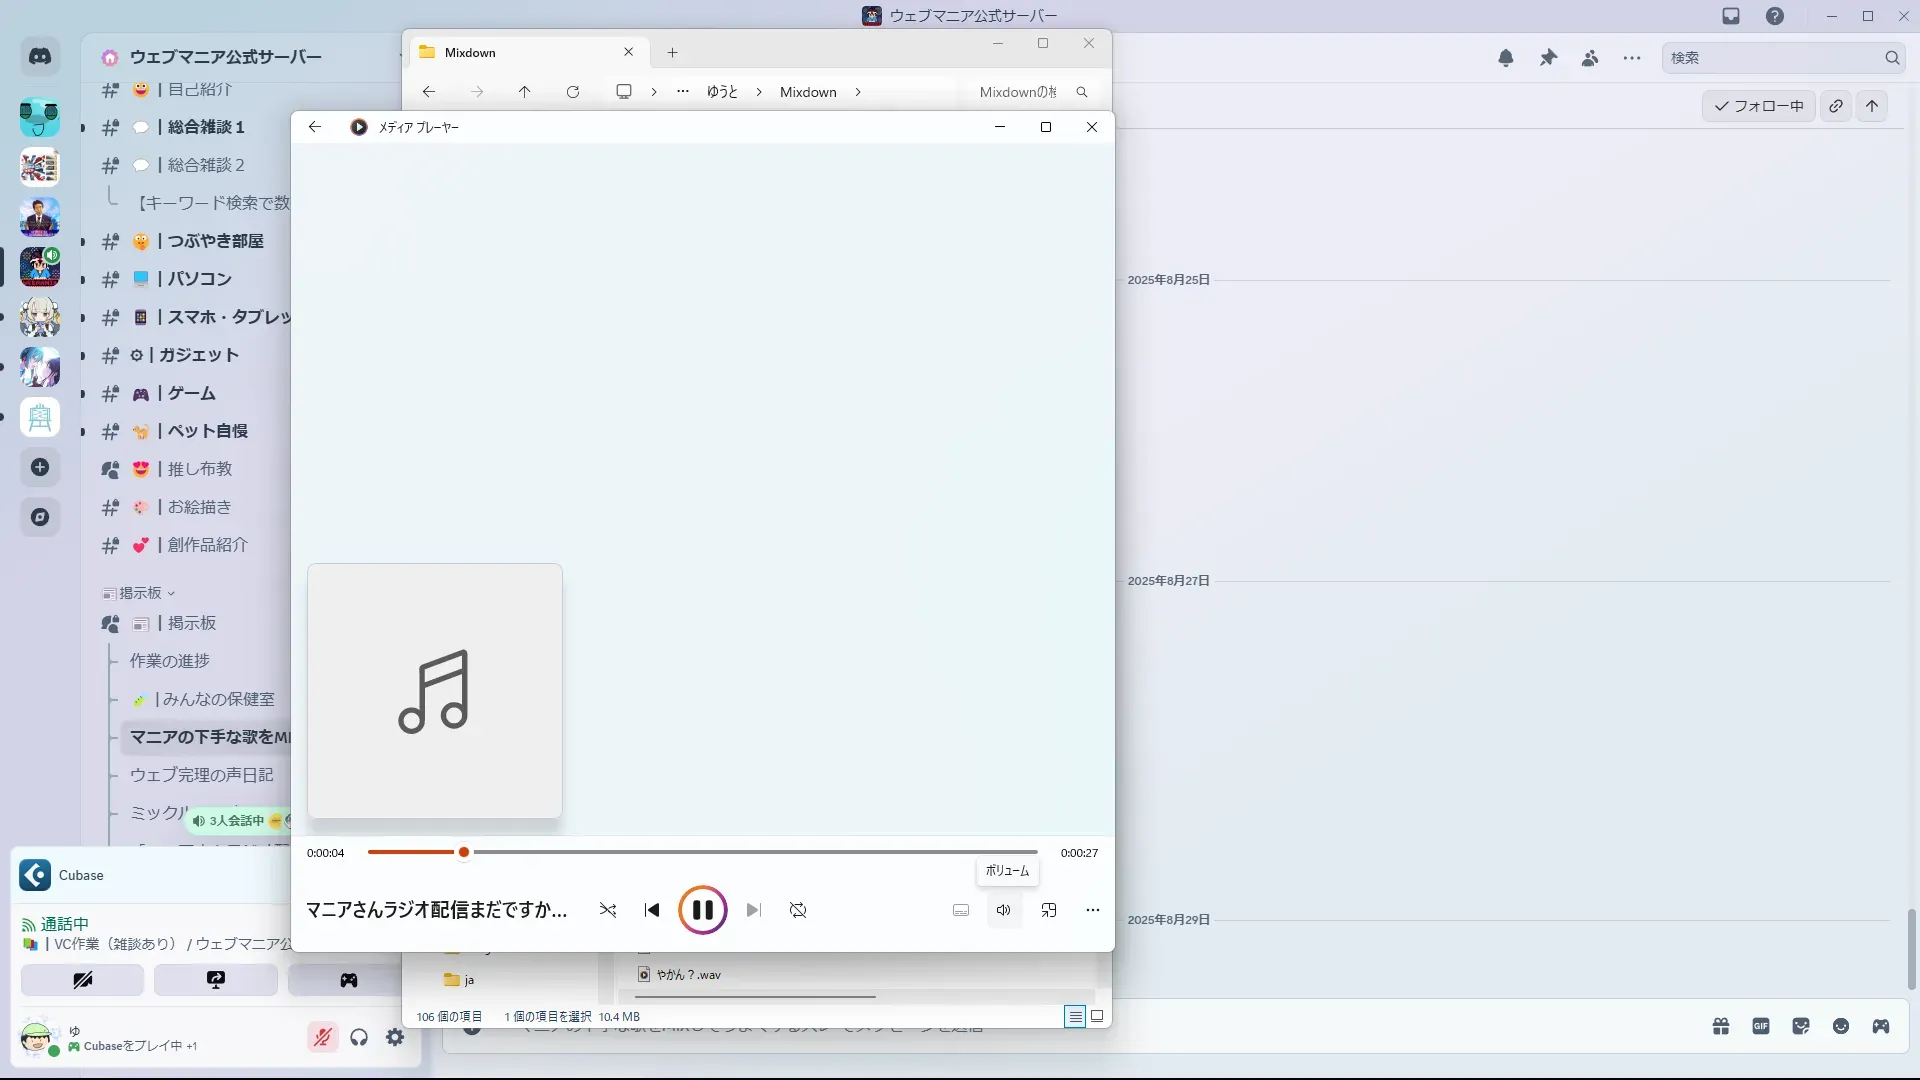Open Discord user settings gear
The height and width of the screenshot is (1080, 1920).
(x=395, y=1038)
